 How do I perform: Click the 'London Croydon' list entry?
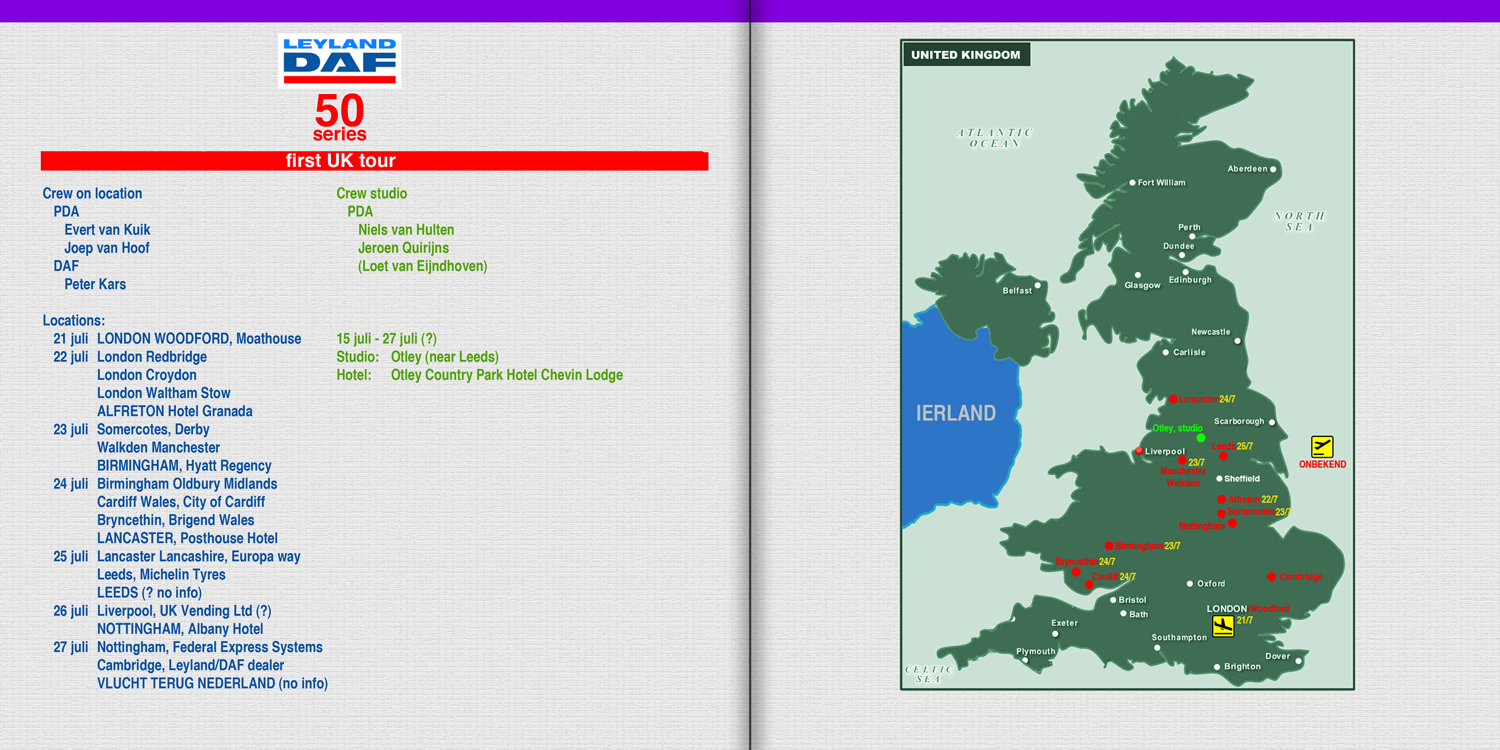(147, 375)
